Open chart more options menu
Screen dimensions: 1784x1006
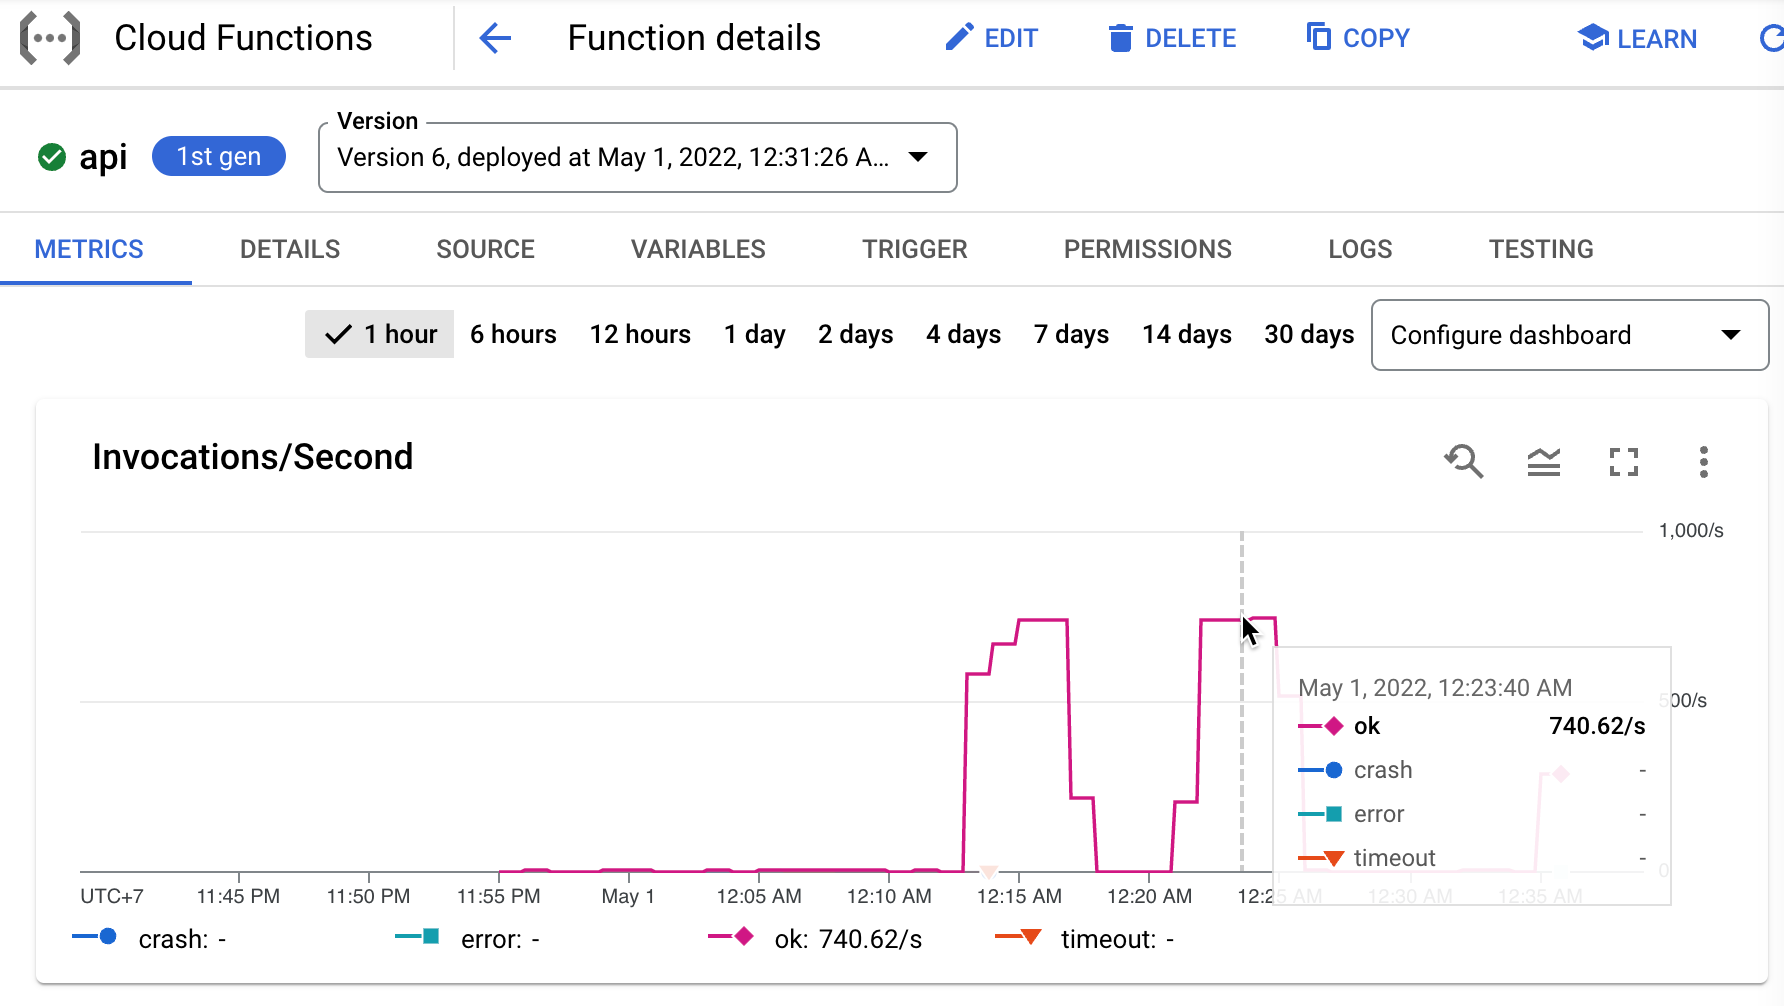coord(1704,462)
